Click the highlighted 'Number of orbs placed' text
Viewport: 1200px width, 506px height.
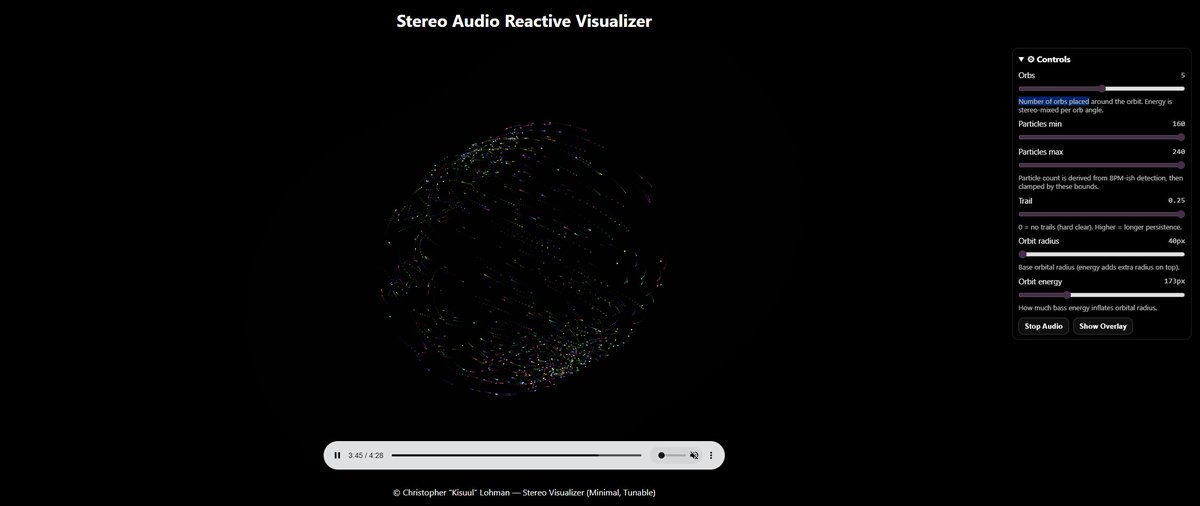tap(1053, 101)
